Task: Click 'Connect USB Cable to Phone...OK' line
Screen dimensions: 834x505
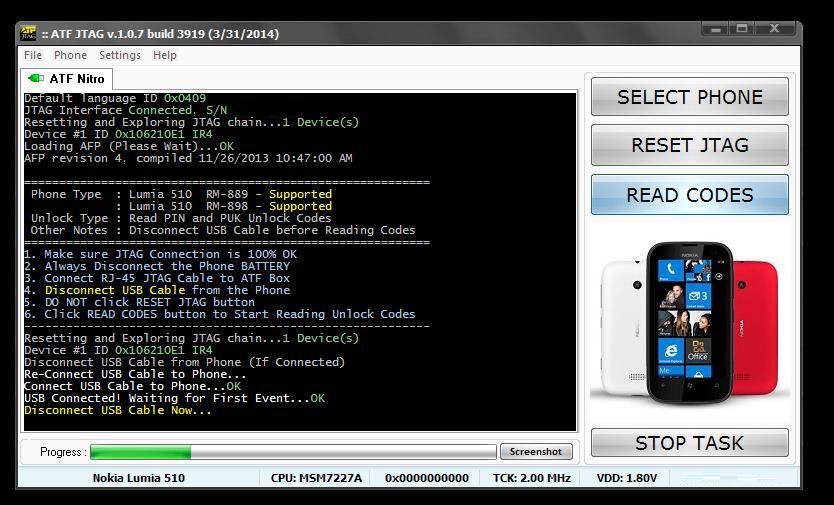Action: coord(132,386)
